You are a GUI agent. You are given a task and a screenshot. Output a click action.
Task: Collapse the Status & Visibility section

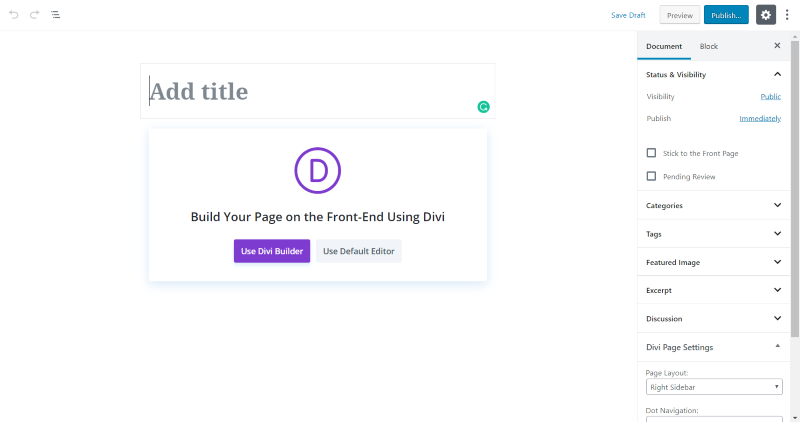point(713,75)
